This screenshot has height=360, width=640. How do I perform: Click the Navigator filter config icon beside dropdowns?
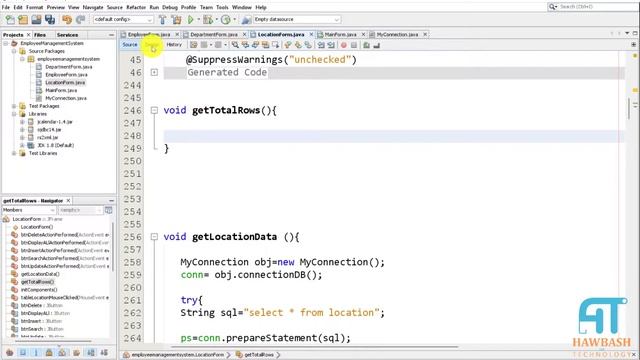pyautogui.click(x=109, y=210)
